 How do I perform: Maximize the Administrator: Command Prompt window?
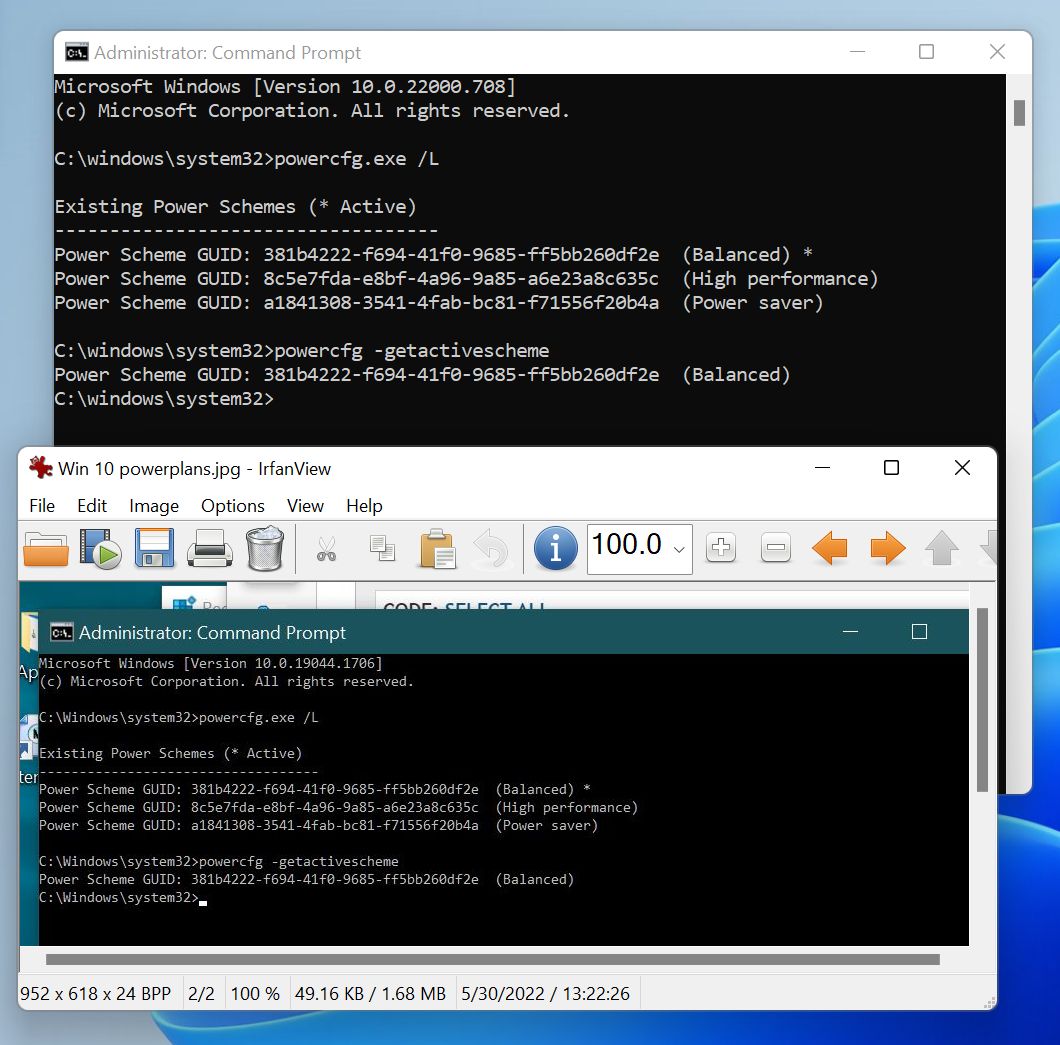coord(926,52)
